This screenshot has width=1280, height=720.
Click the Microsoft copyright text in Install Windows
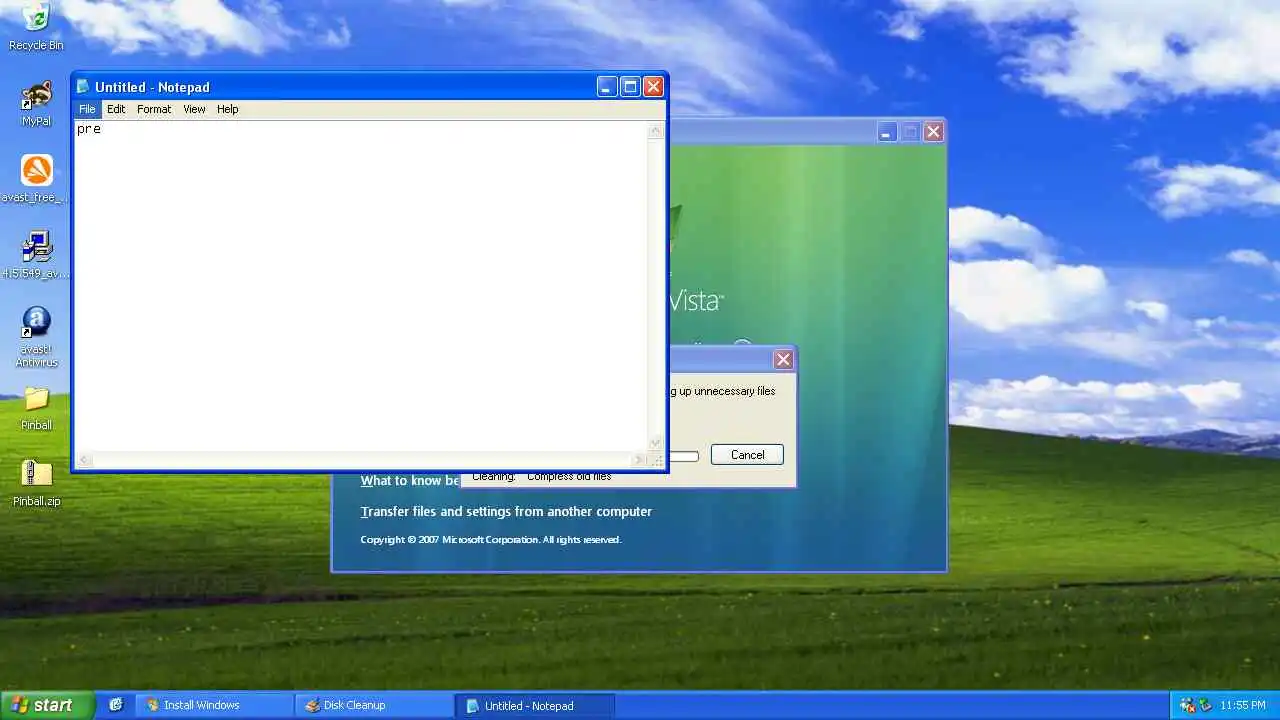click(x=490, y=540)
